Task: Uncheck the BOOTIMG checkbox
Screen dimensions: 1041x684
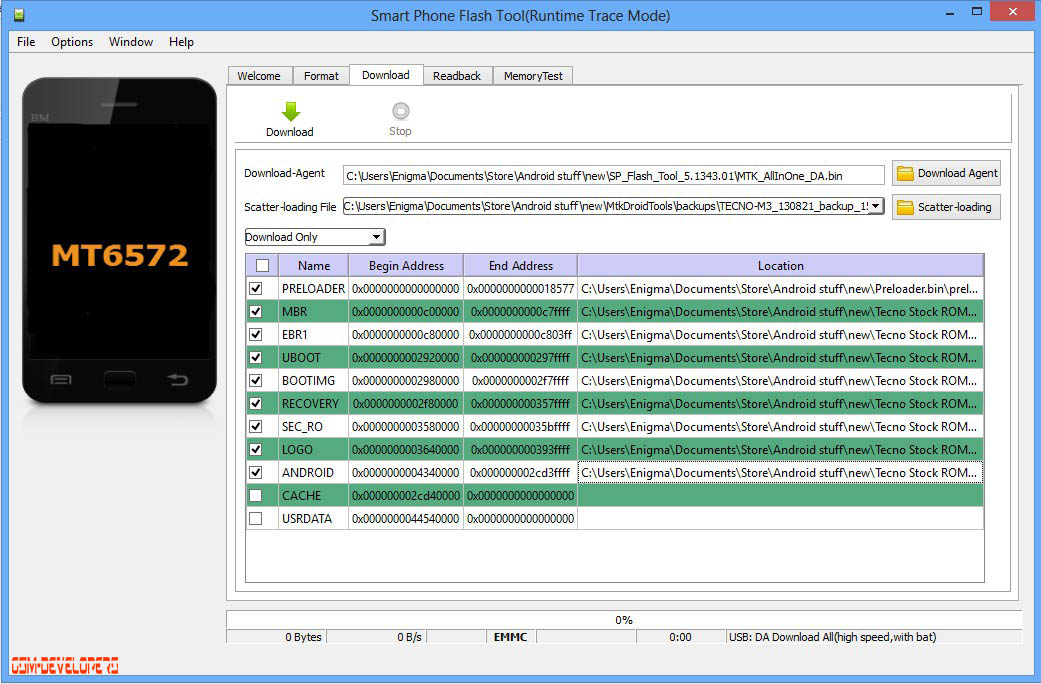Action: click(256, 381)
